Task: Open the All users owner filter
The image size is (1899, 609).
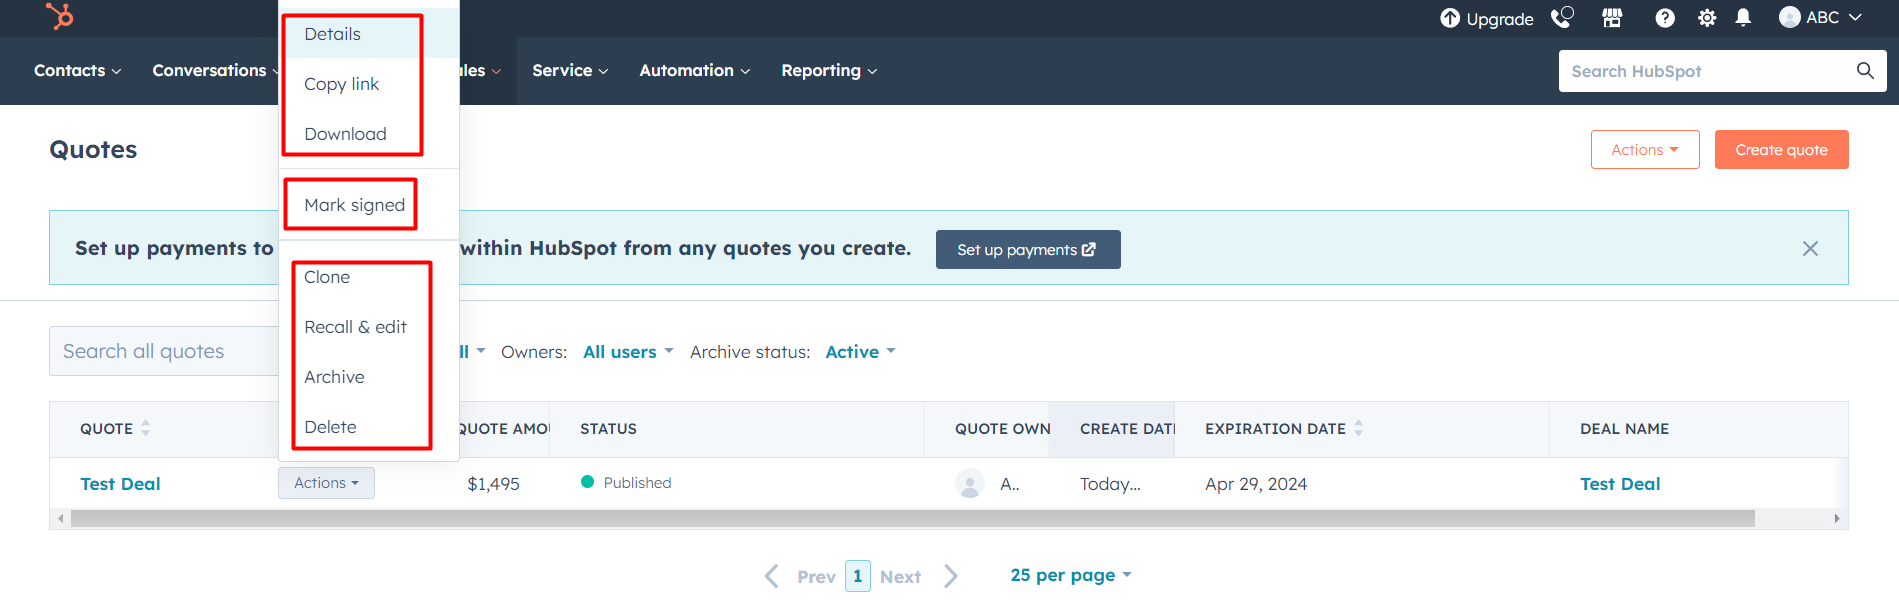Action: [628, 352]
